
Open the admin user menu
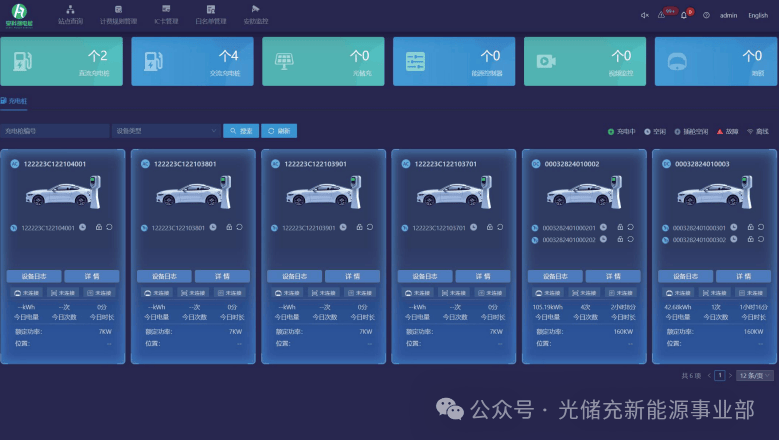click(x=728, y=15)
